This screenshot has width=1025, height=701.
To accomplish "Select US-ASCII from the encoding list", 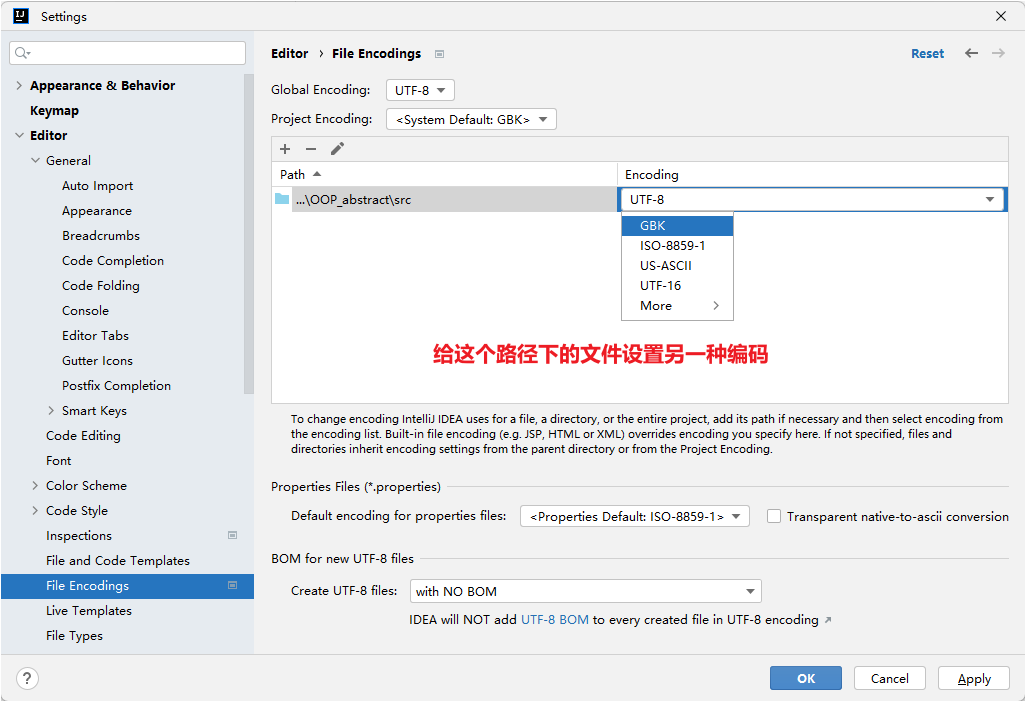I will (x=677, y=265).
